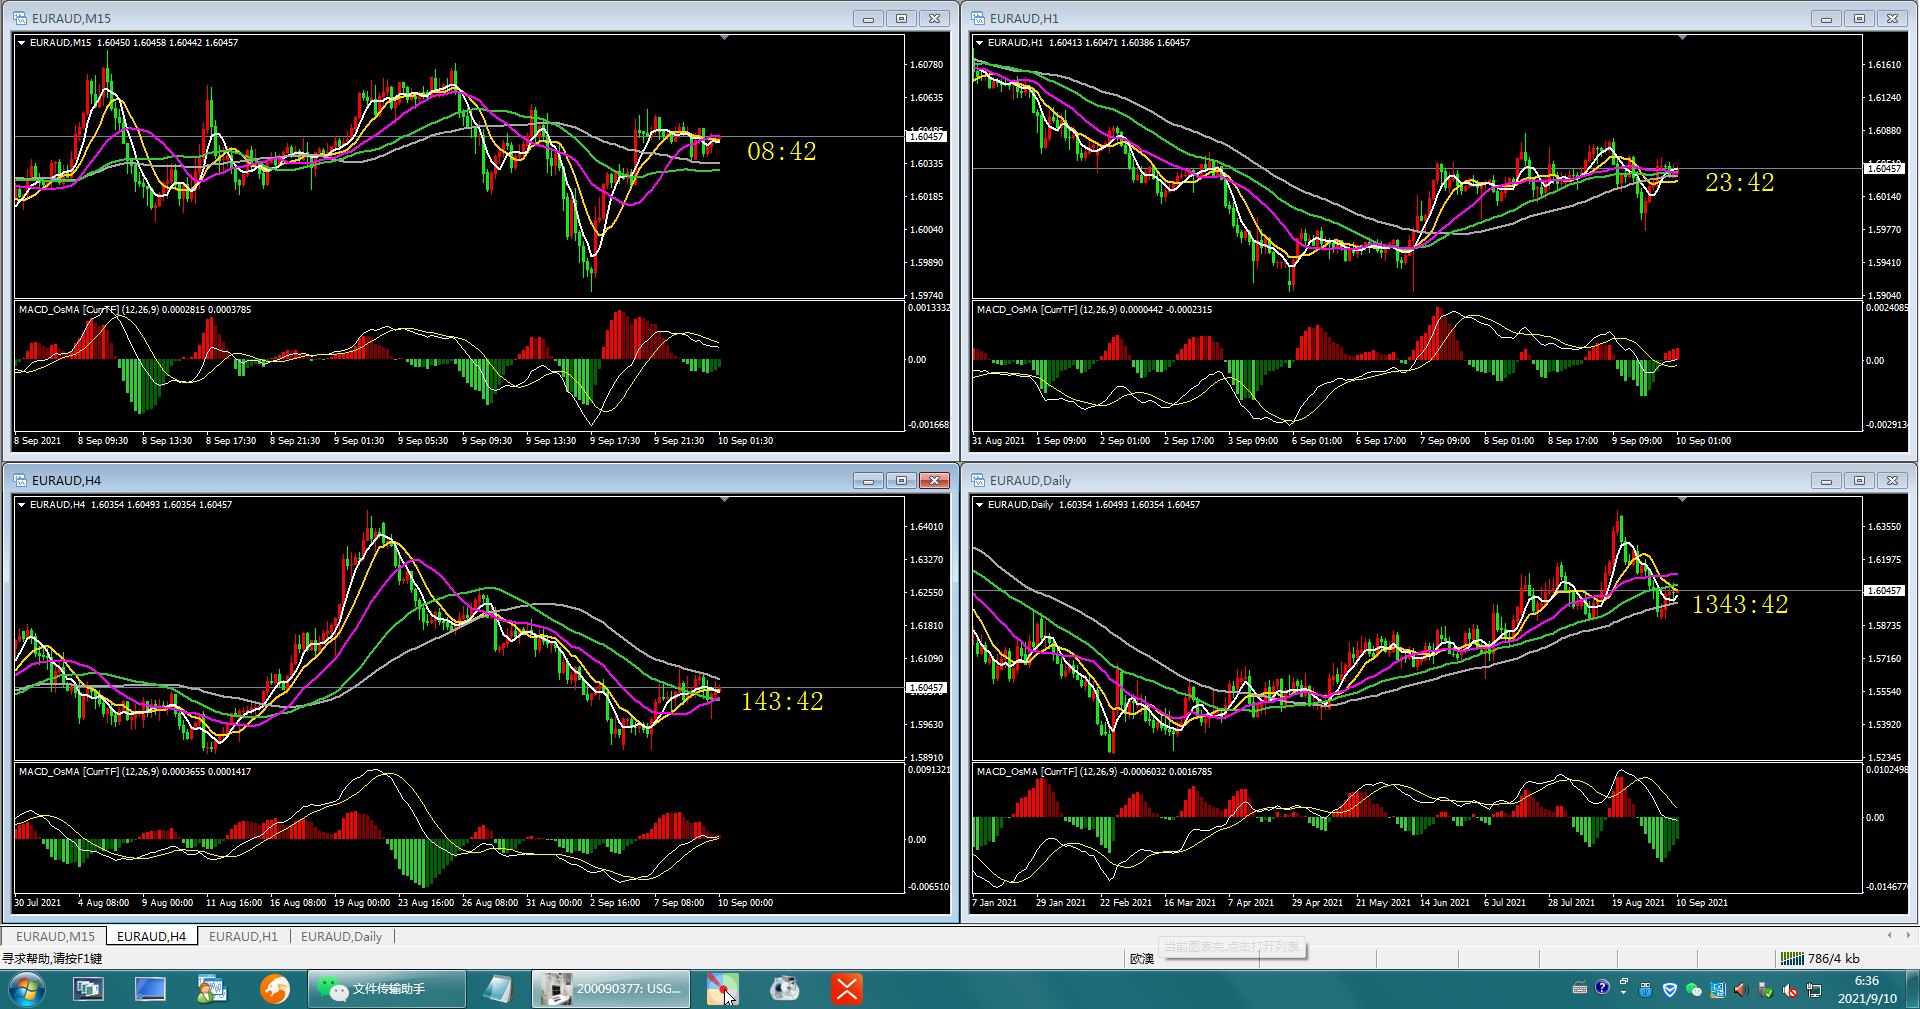The image size is (1920, 1009).
Task: Open the WeChat 文件传输助手 taskbar button
Action: (386, 990)
